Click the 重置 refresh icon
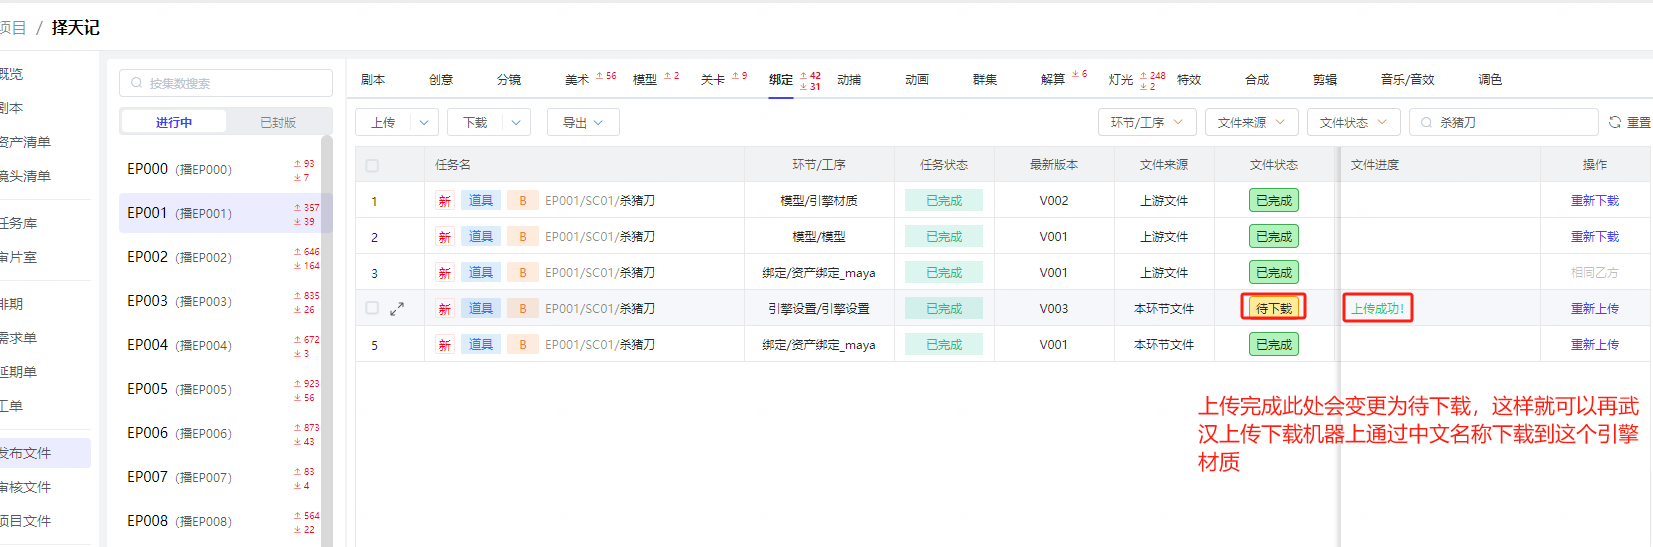Viewport: 1653px width, 547px height. [1614, 122]
